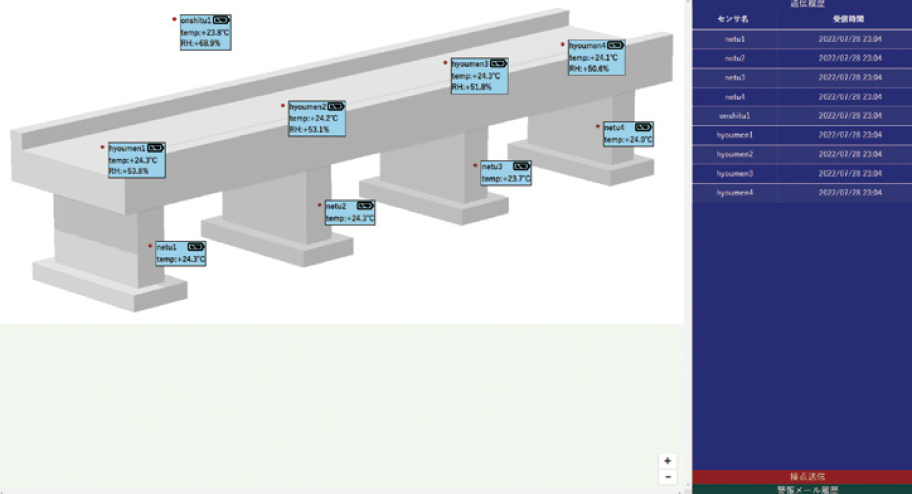Screen dimensions: 912x494
Task: Click the battery icon on hyoumen4 label
Action: click(615, 45)
